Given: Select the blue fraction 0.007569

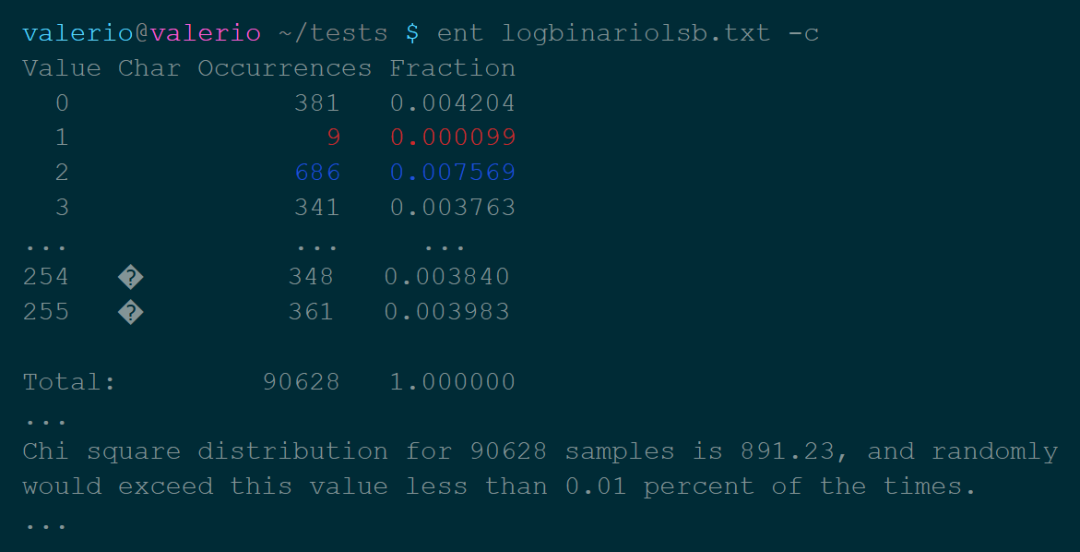Looking at the screenshot, I should click(x=452, y=172).
